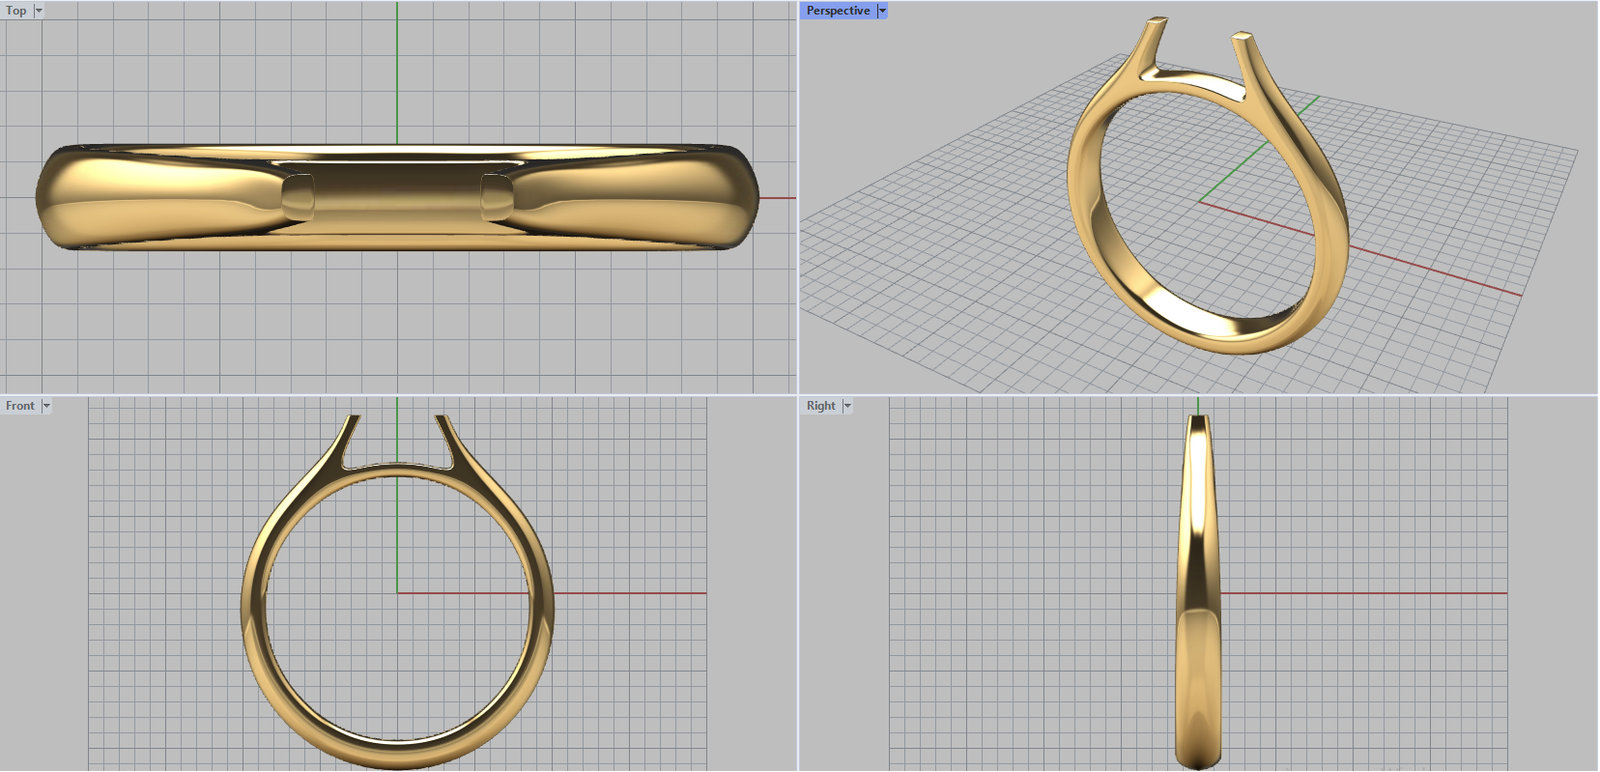Open the Front viewport dropdown arrow
This screenshot has width=1600, height=772.
click(46, 406)
